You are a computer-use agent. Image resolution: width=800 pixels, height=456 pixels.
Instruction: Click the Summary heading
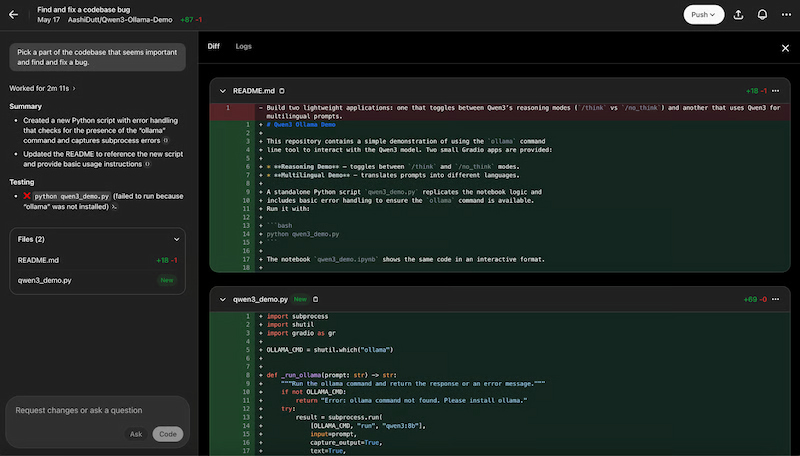[26, 107]
